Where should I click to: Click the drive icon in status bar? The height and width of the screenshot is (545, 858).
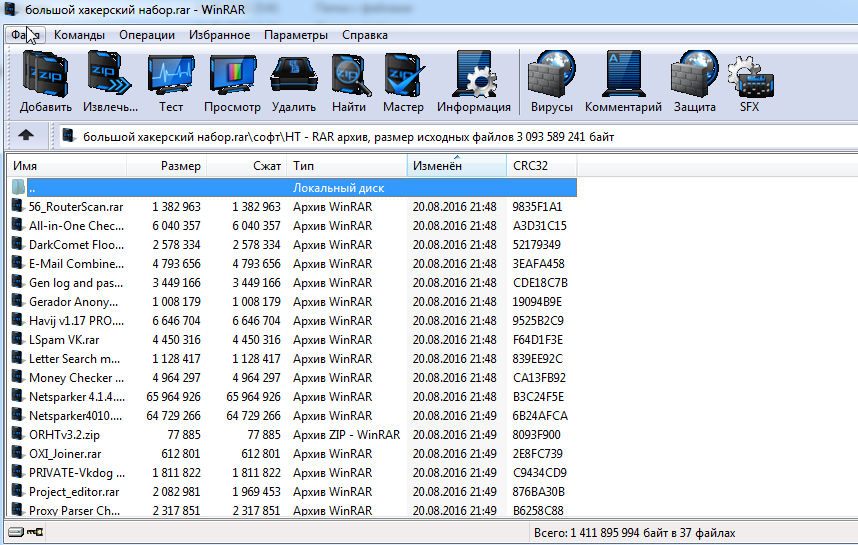click(x=16, y=531)
